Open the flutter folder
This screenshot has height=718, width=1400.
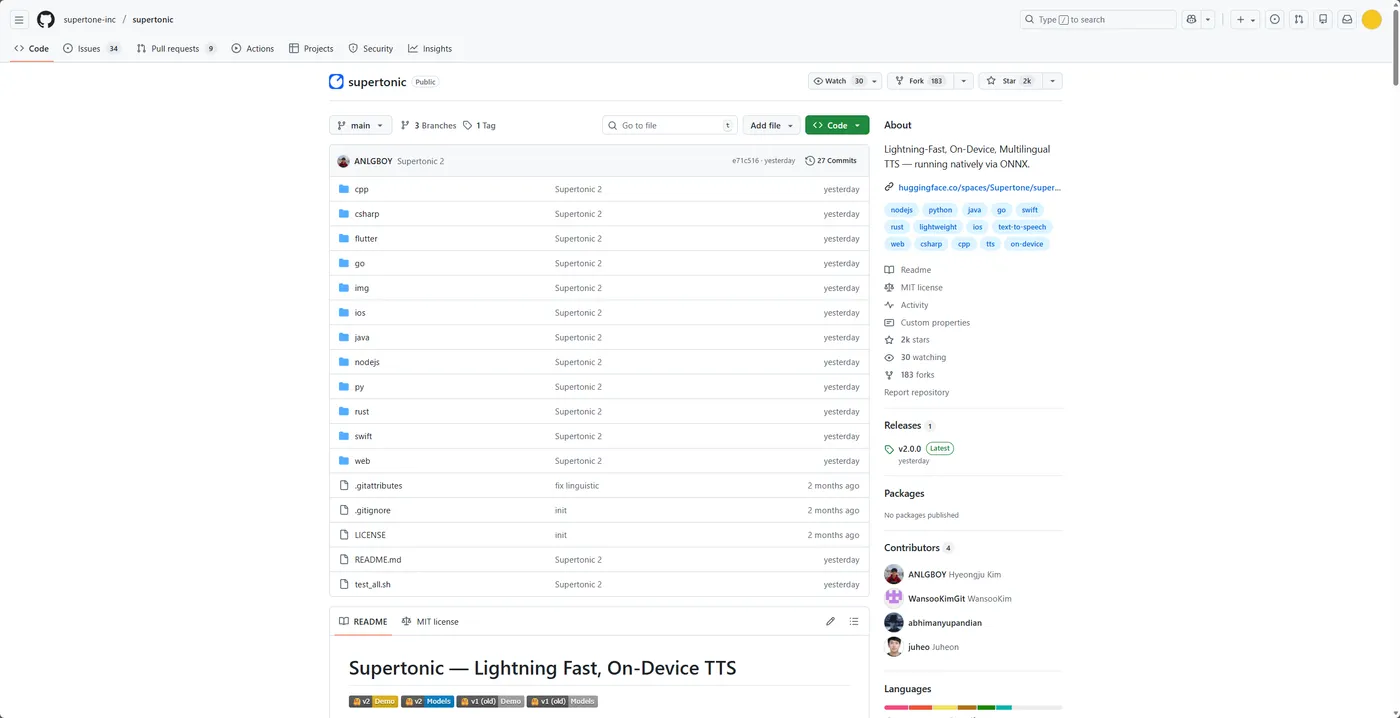point(366,239)
